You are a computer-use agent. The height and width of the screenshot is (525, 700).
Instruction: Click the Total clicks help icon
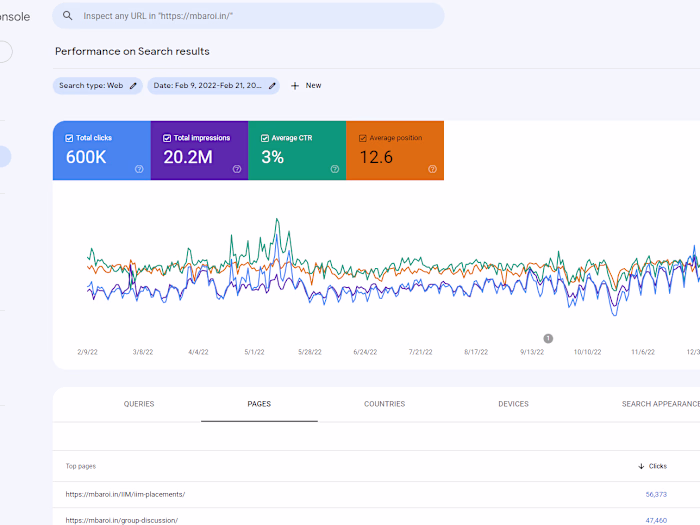tap(139, 169)
